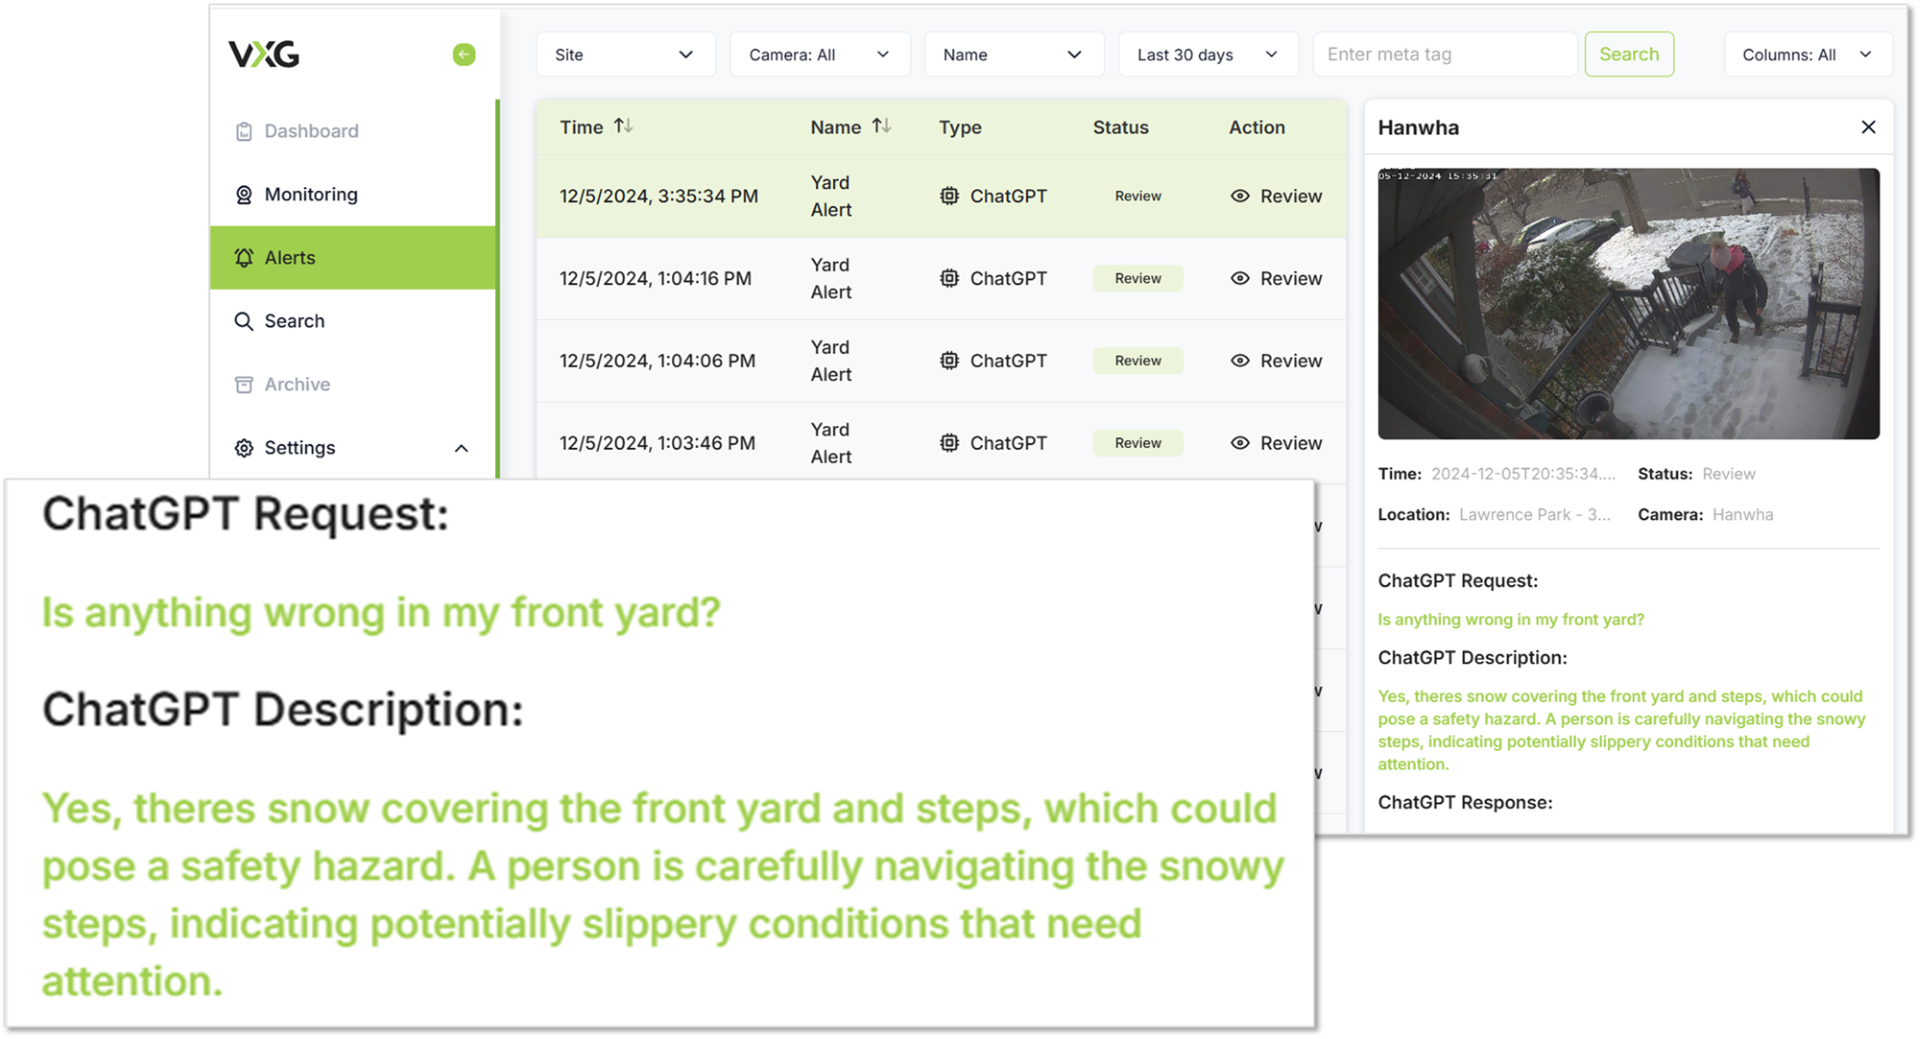Expand the Last 30 days date range

click(1207, 55)
